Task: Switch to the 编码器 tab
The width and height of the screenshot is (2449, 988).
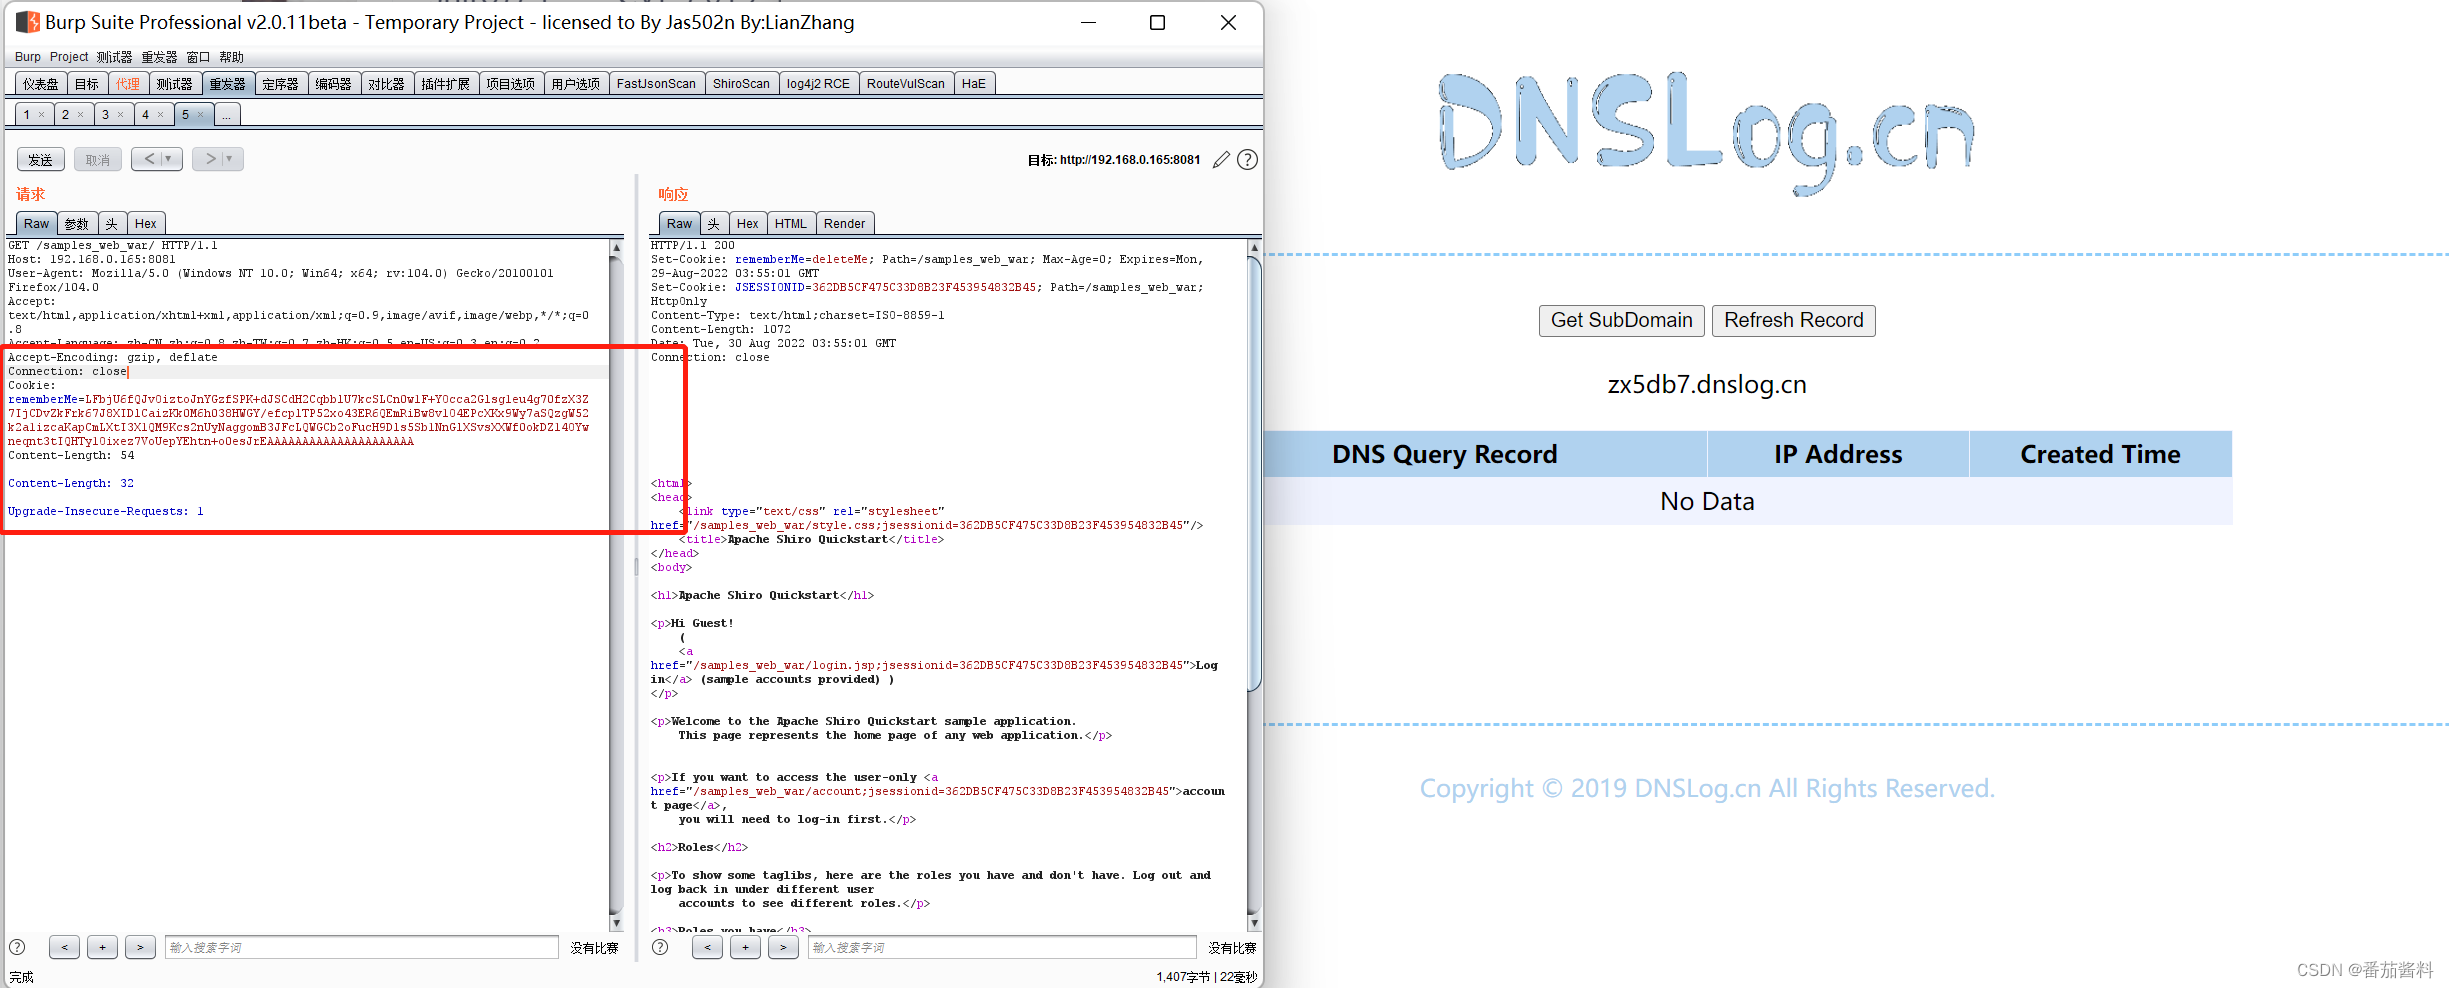Action: (x=333, y=84)
